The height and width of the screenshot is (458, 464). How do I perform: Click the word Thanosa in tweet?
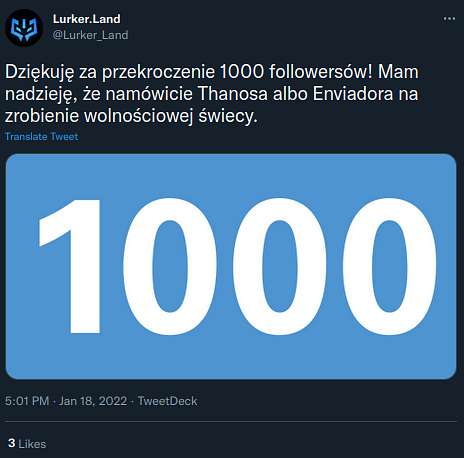(233, 94)
